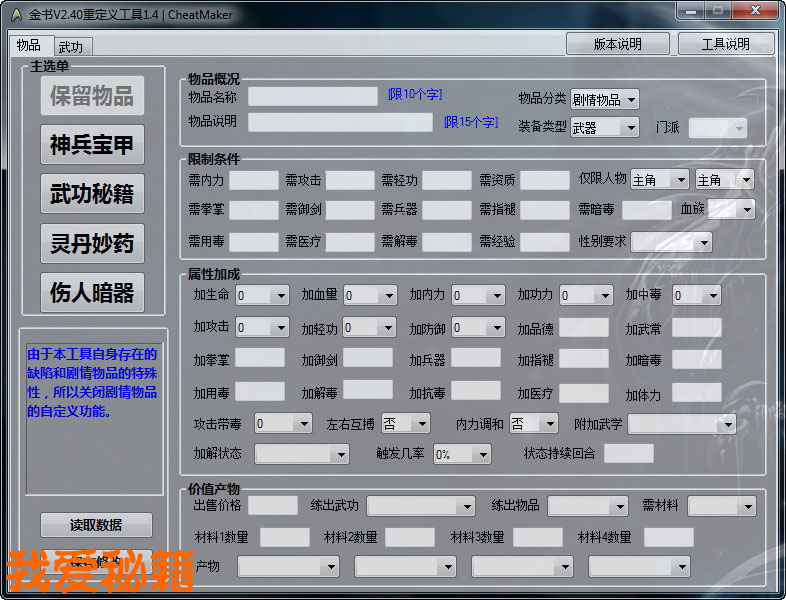This screenshot has width=786, height=600.
Task: Click the 物品名称 text field
Action: 312,96
